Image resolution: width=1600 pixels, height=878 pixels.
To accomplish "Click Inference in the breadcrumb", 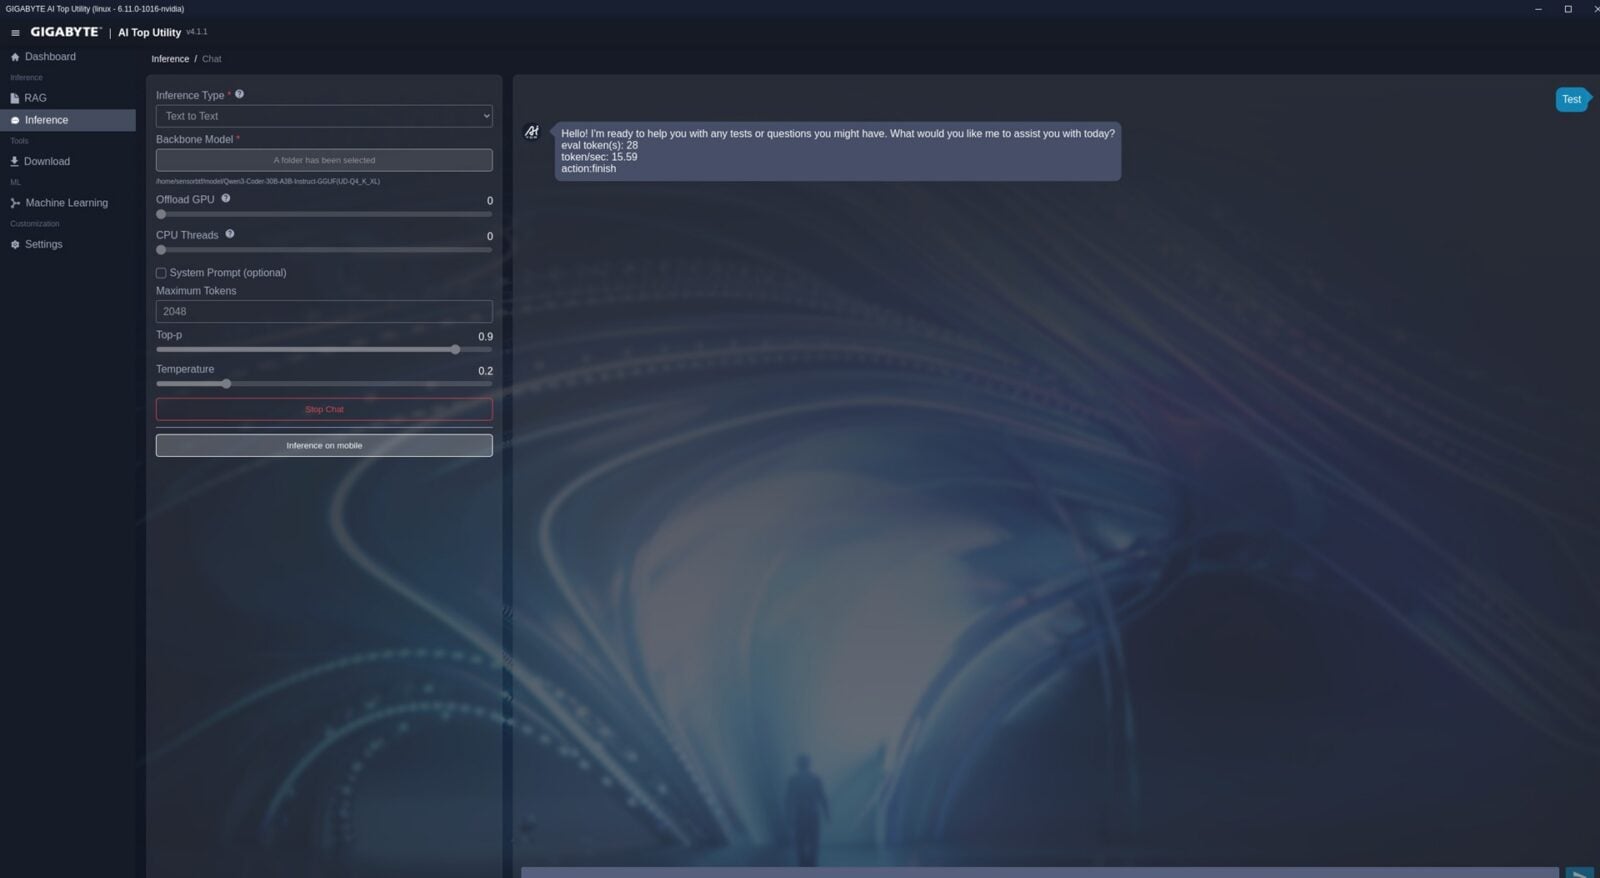I will point(170,59).
